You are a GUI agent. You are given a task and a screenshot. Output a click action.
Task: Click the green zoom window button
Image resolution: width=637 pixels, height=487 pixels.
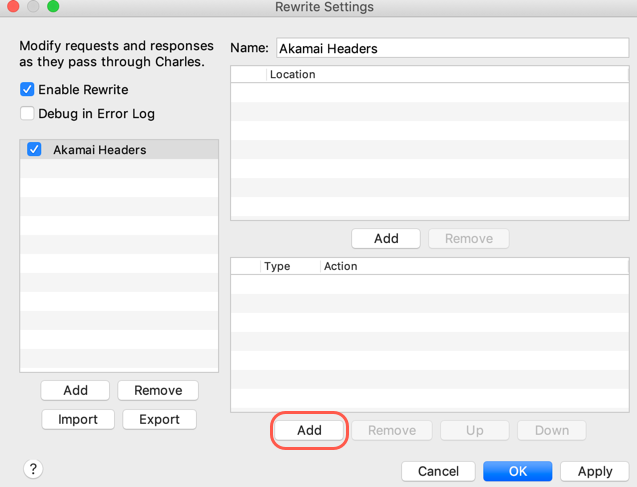53,7
